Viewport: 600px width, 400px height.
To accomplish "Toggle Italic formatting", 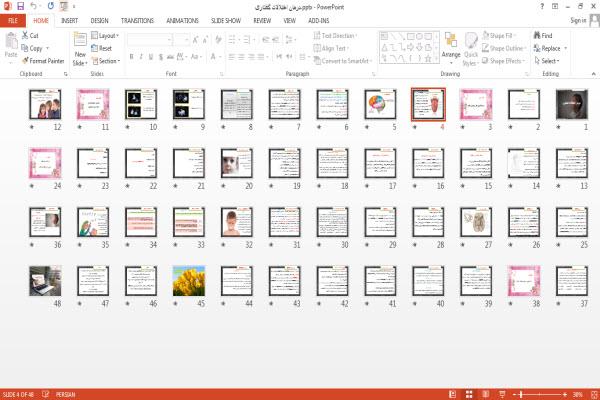I will (141, 57).
